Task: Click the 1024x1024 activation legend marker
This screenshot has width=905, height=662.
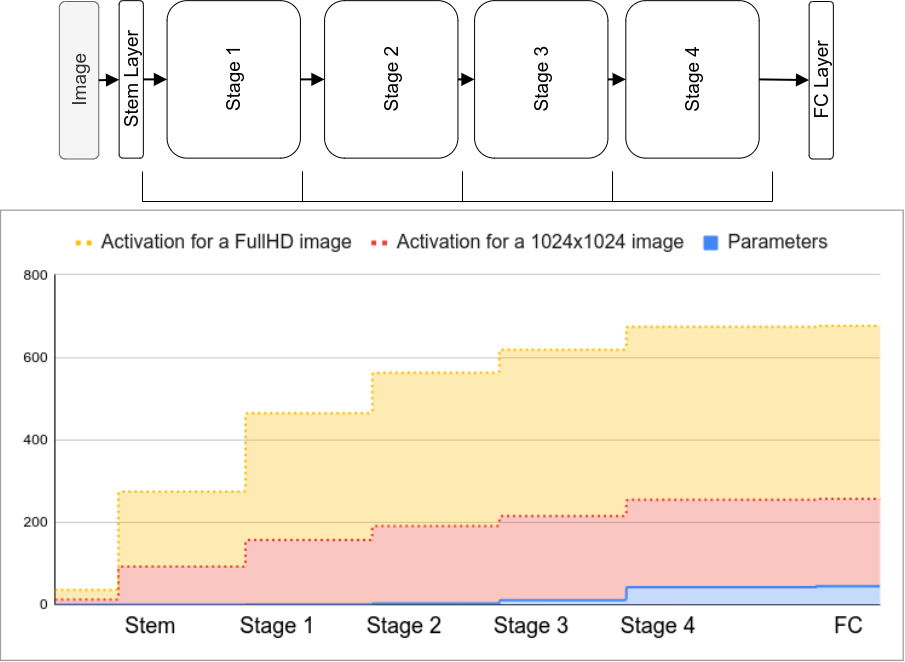Action: [x=379, y=242]
